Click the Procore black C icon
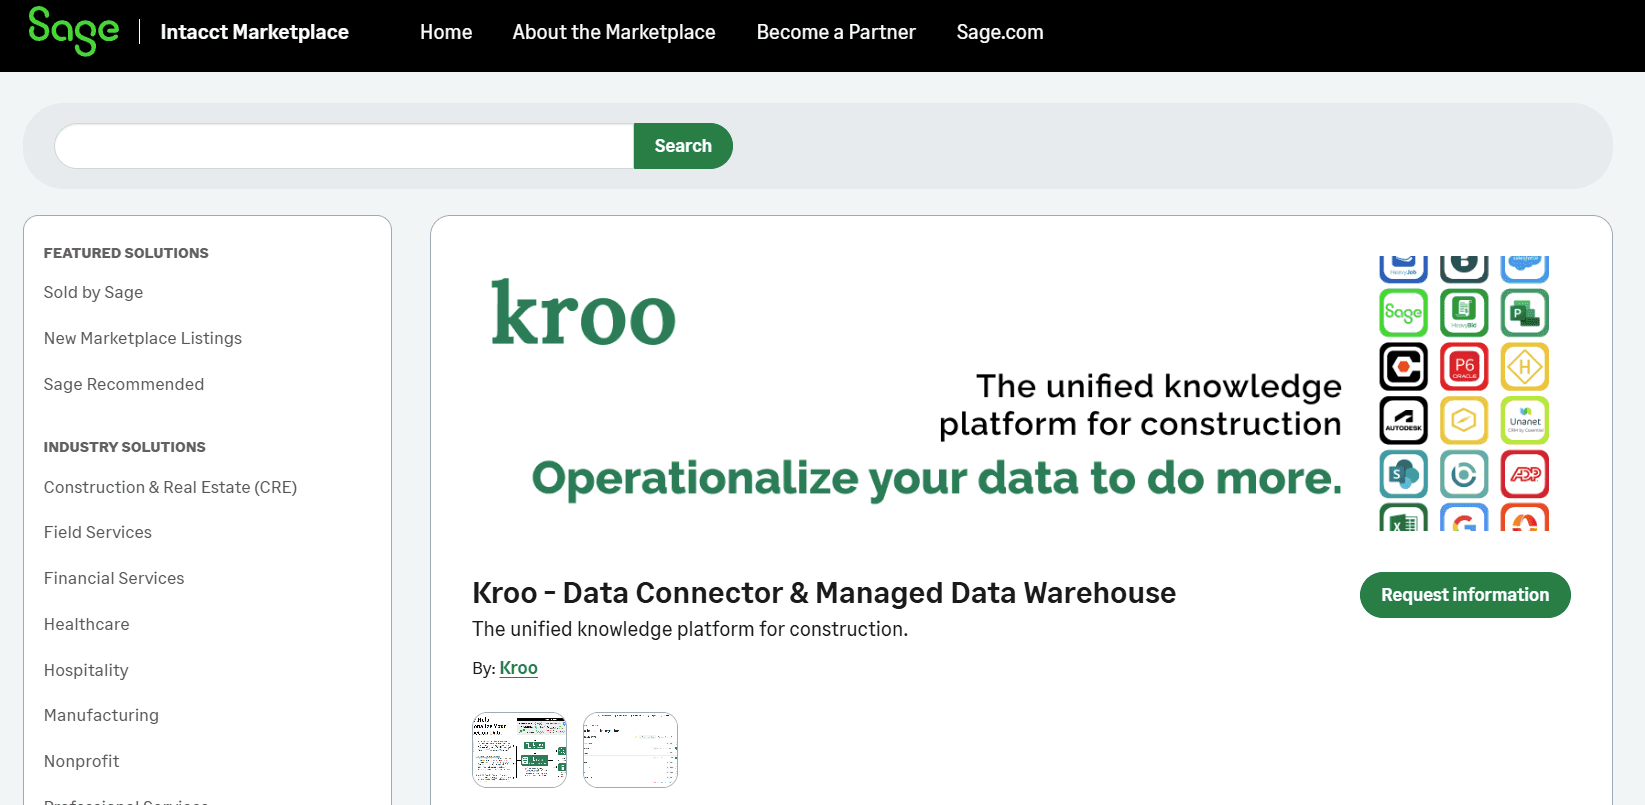The image size is (1645, 805). click(x=1403, y=367)
